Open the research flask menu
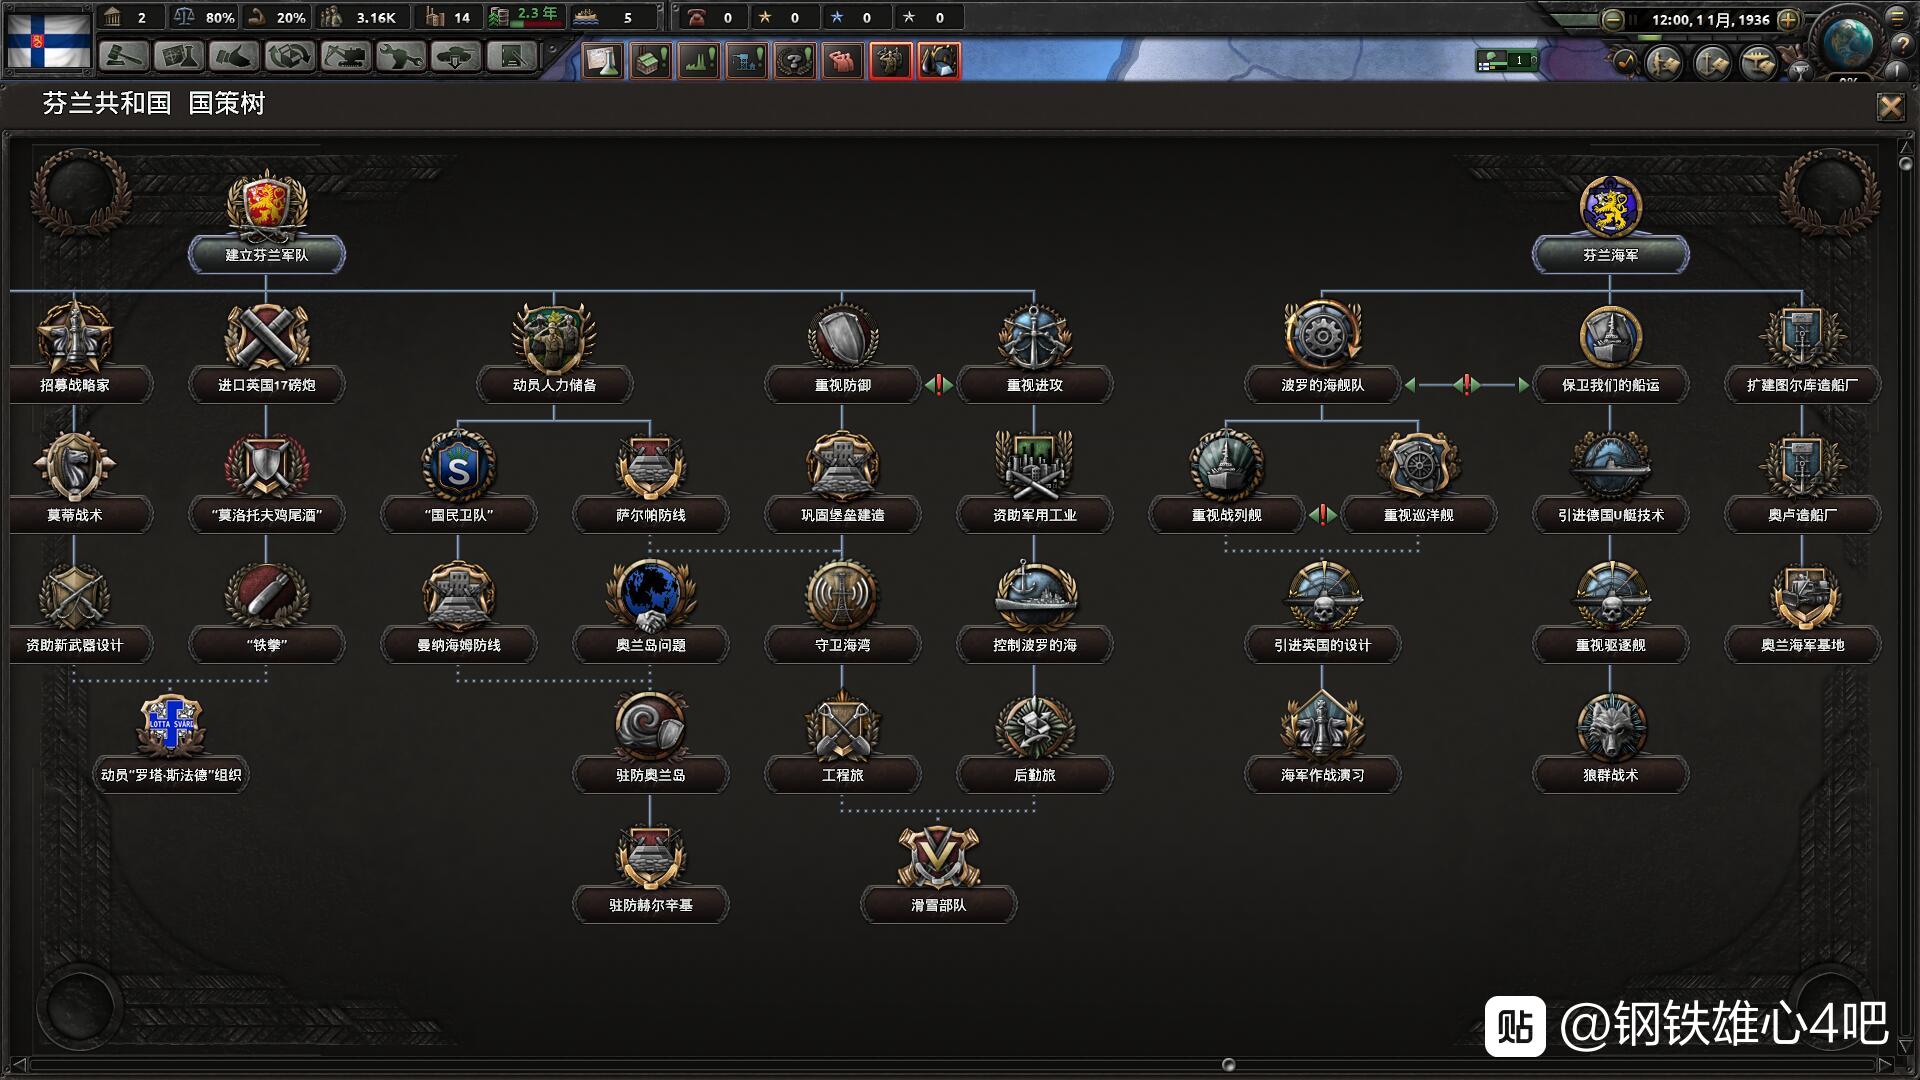Image resolution: width=1920 pixels, height=1080 pixels. click(x=179, y=57)
